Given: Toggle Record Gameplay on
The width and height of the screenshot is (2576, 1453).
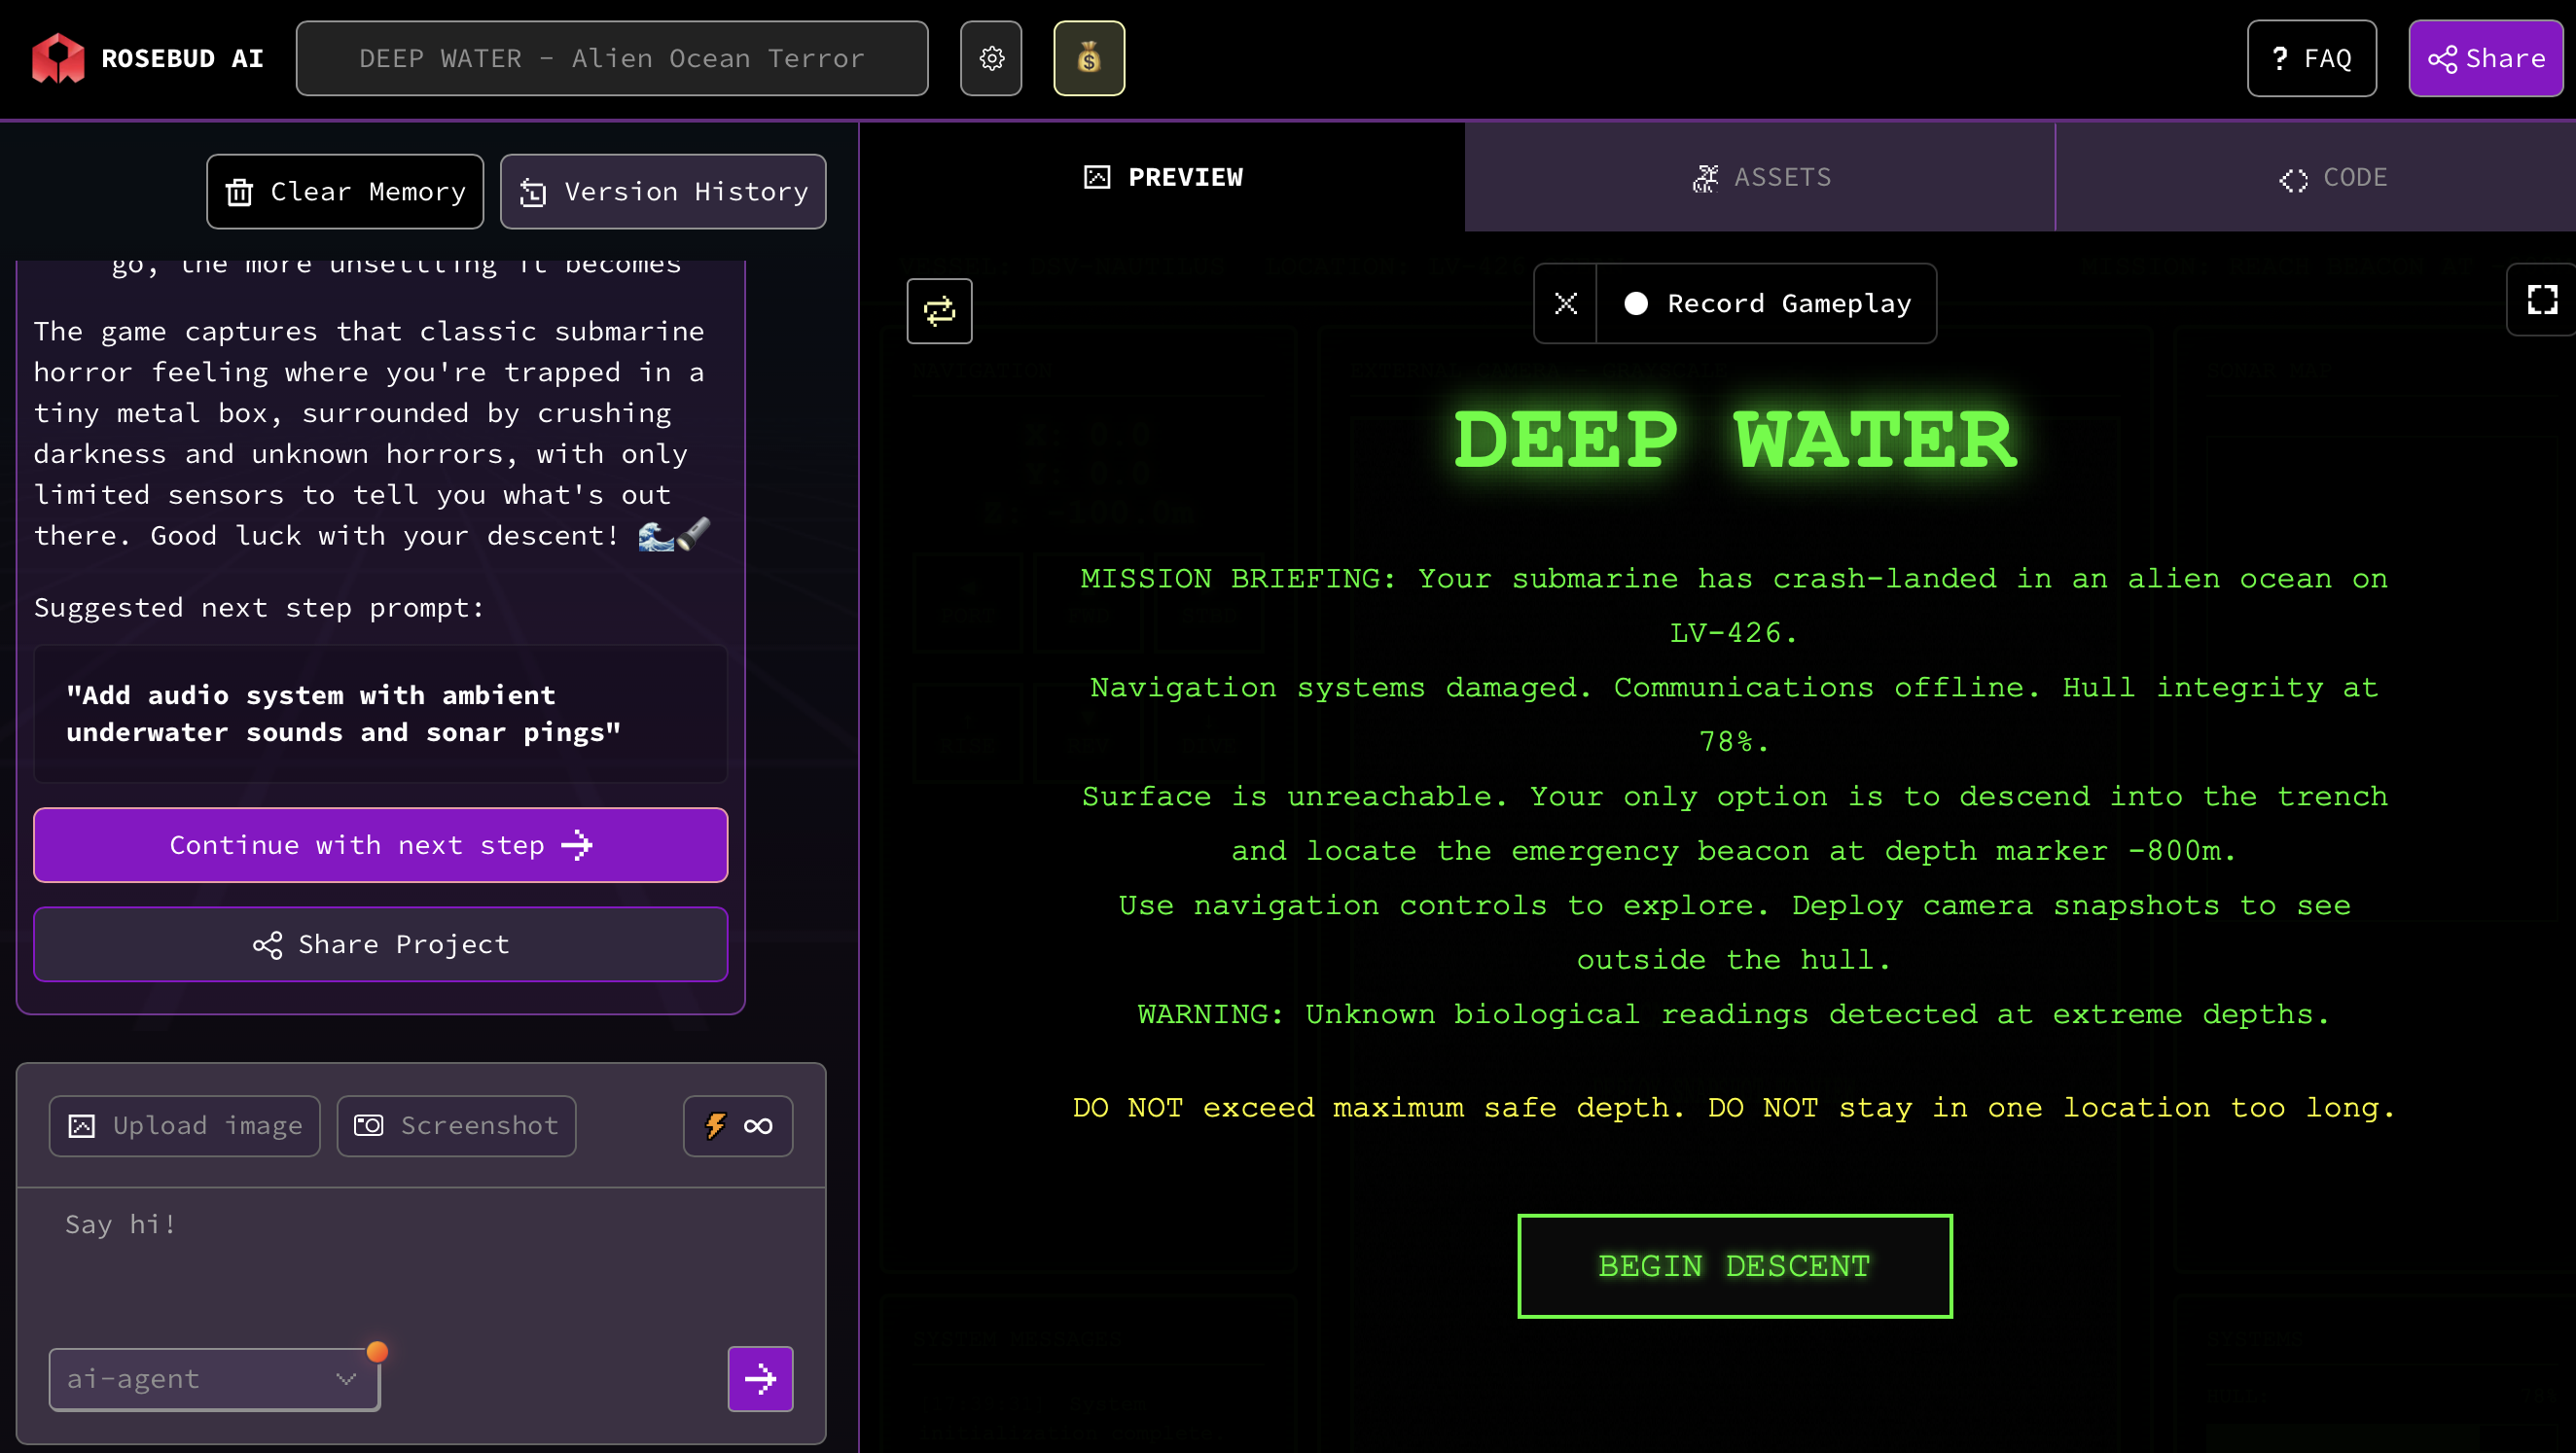Looking at the screenshot, I should pos(1766,303).
